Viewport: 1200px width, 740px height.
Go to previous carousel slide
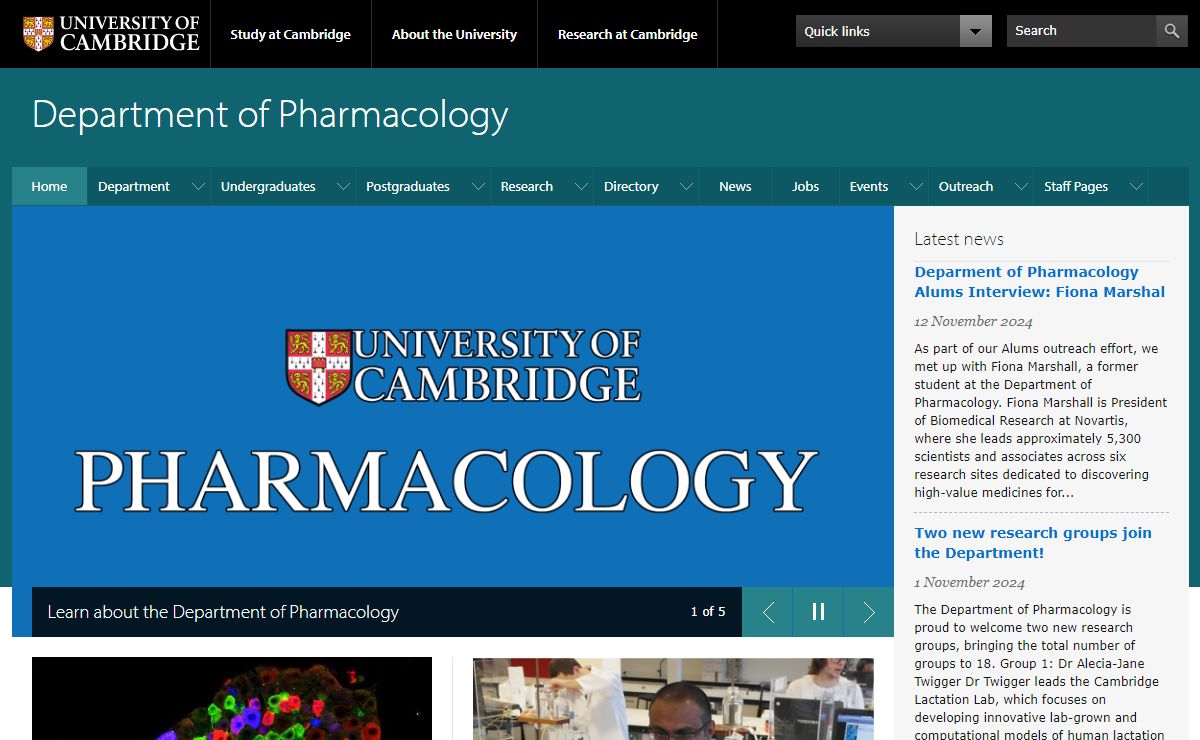point(768,612)
